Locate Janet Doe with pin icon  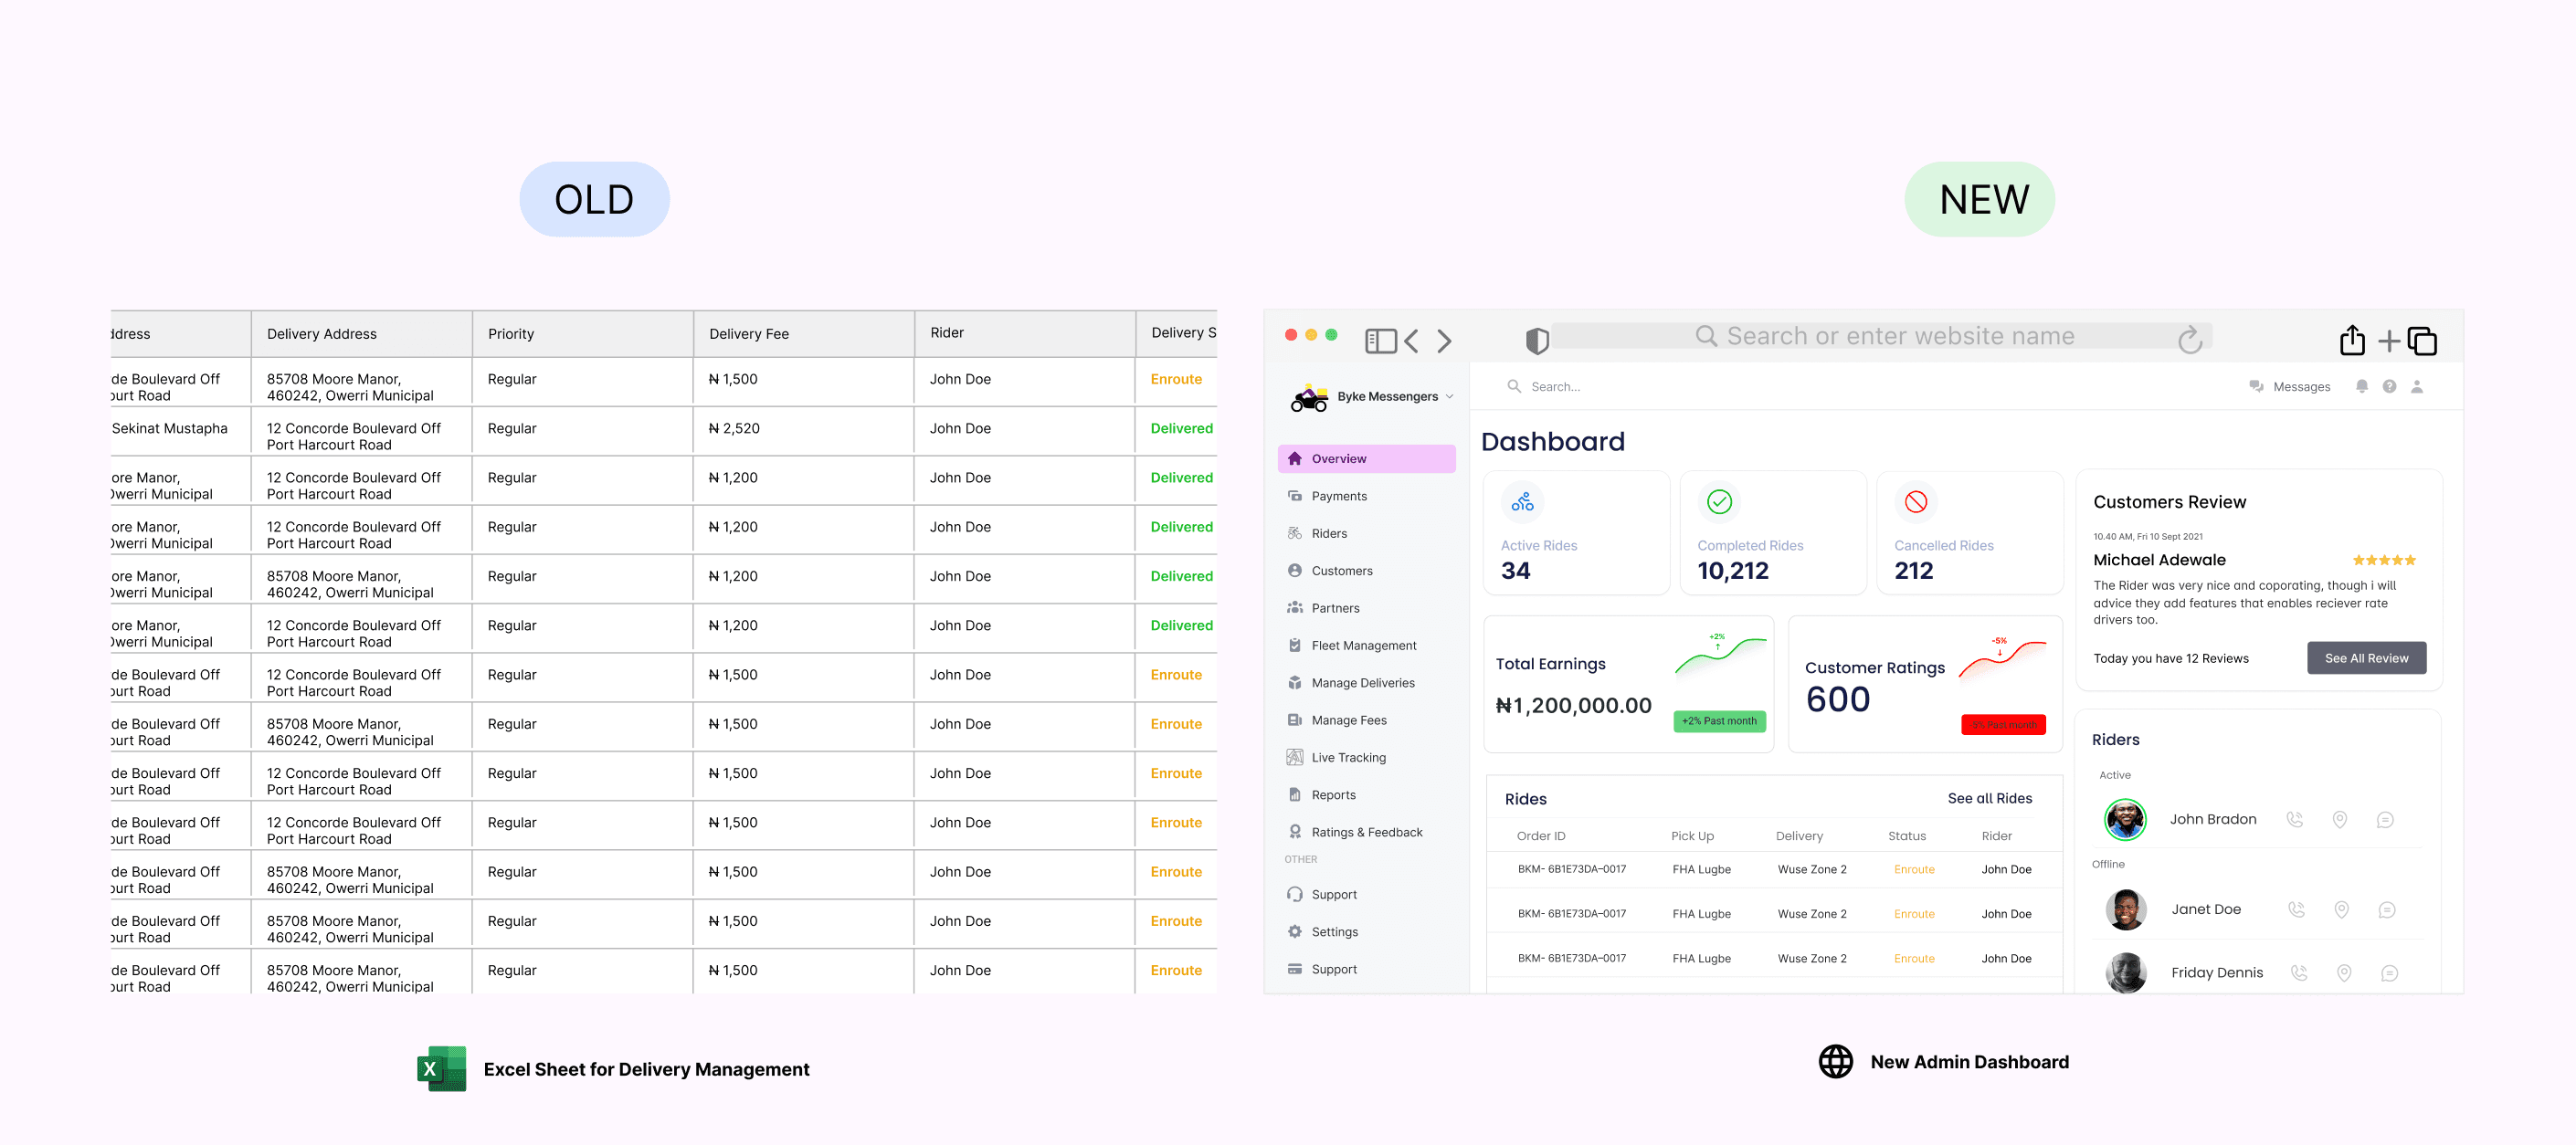tap(2341, 909)
